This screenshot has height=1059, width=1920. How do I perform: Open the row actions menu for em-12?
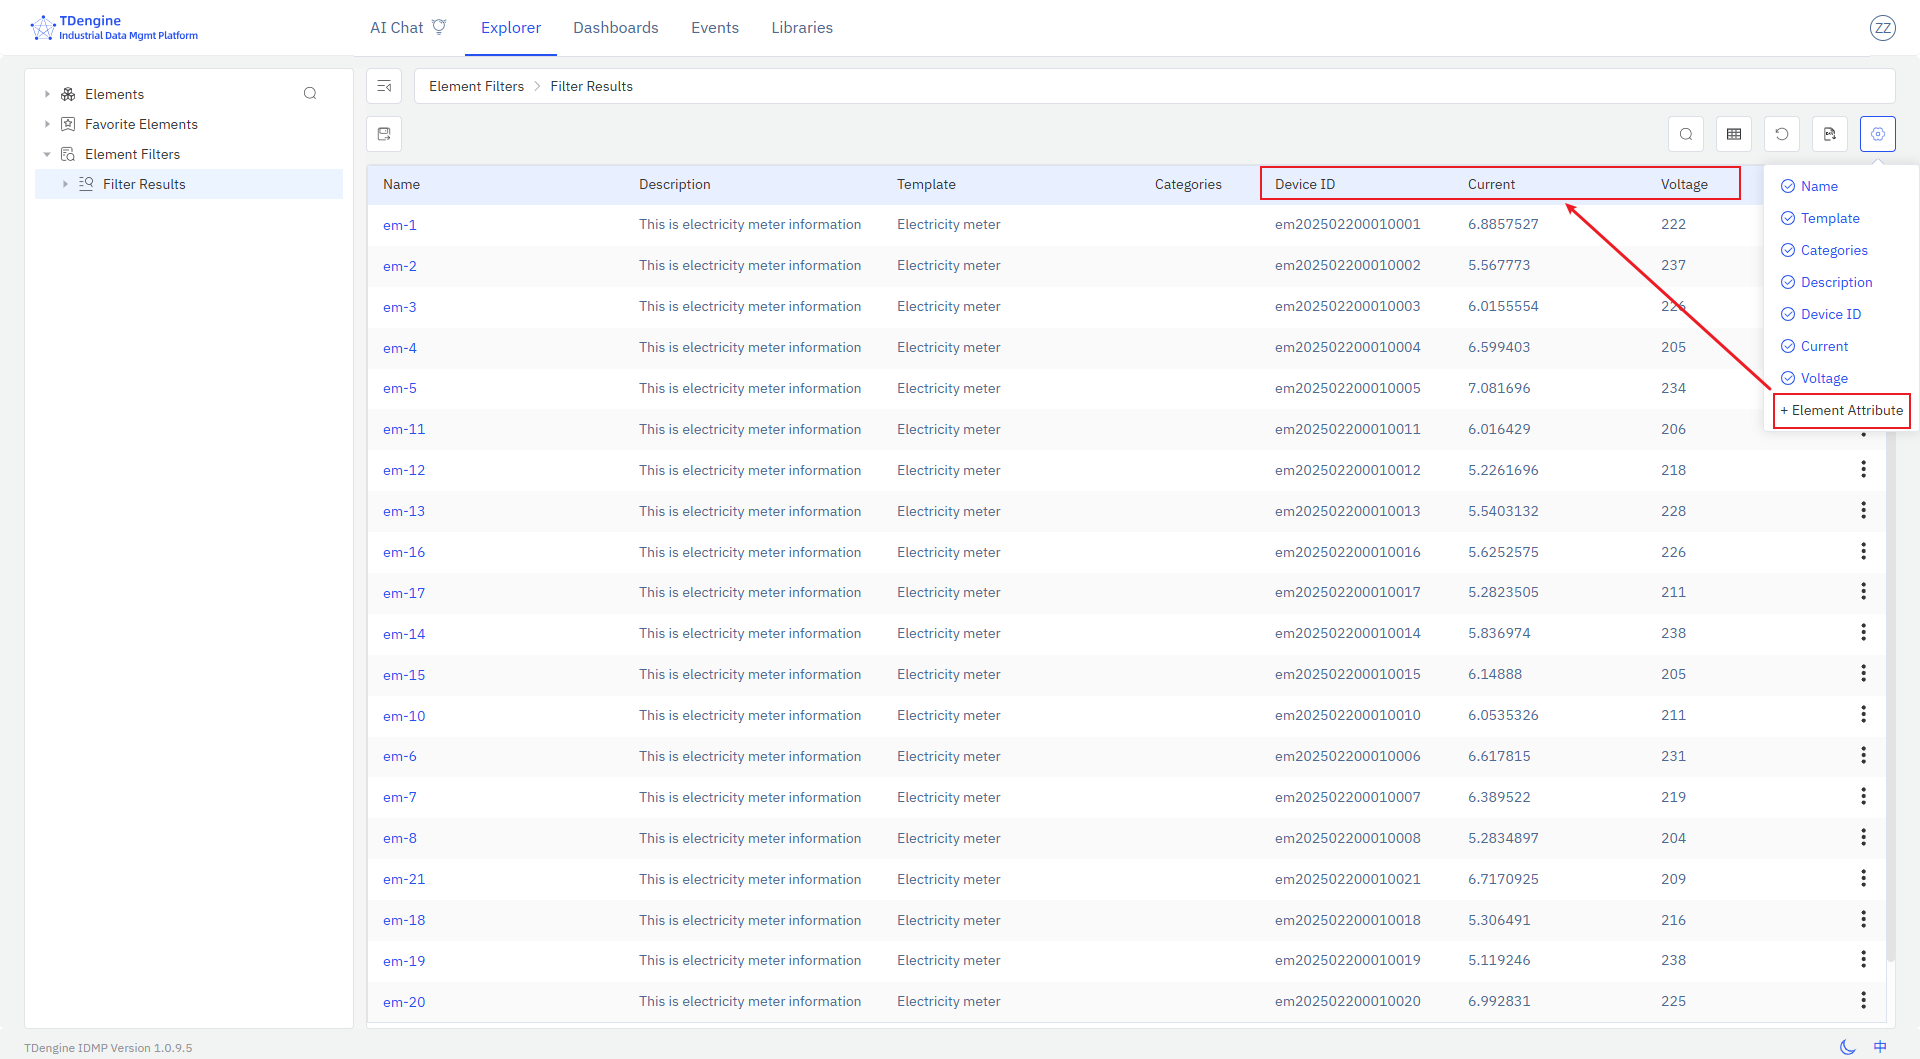pos(1863,469)
